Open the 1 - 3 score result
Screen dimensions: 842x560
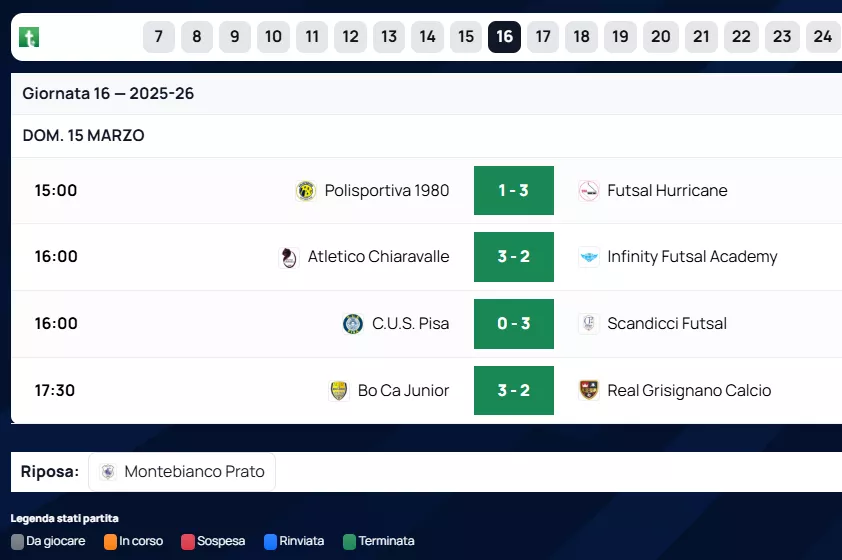click(x=513, y=191)
